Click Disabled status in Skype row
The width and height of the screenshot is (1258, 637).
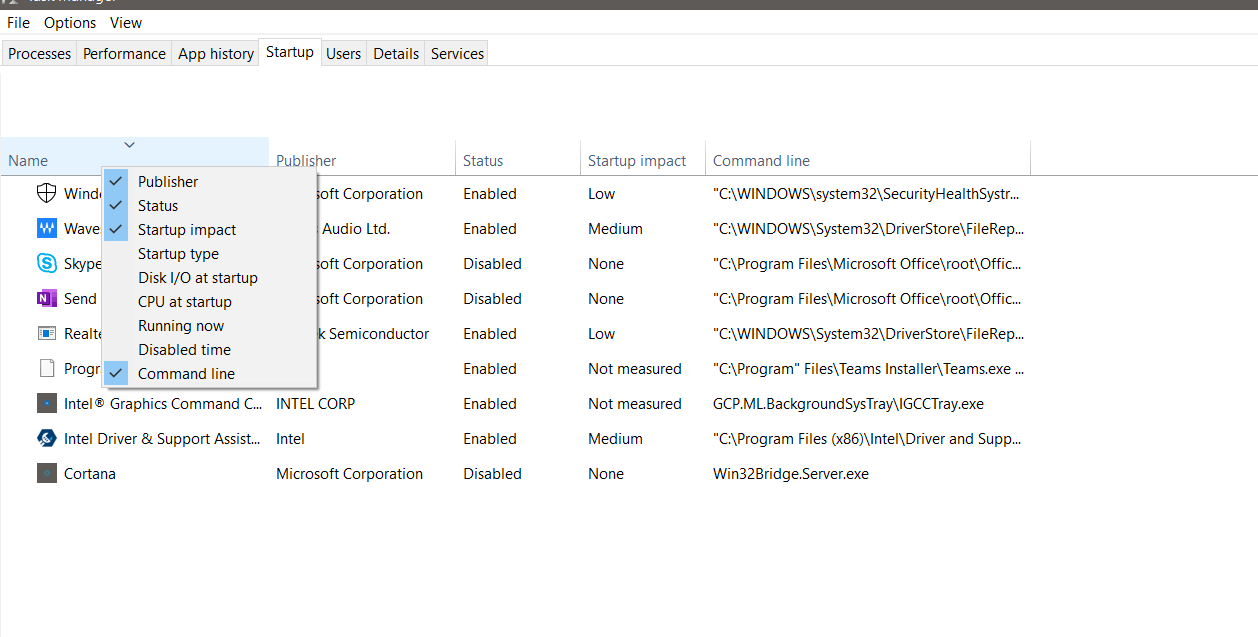pyautogui.click(x=492, y=263)
